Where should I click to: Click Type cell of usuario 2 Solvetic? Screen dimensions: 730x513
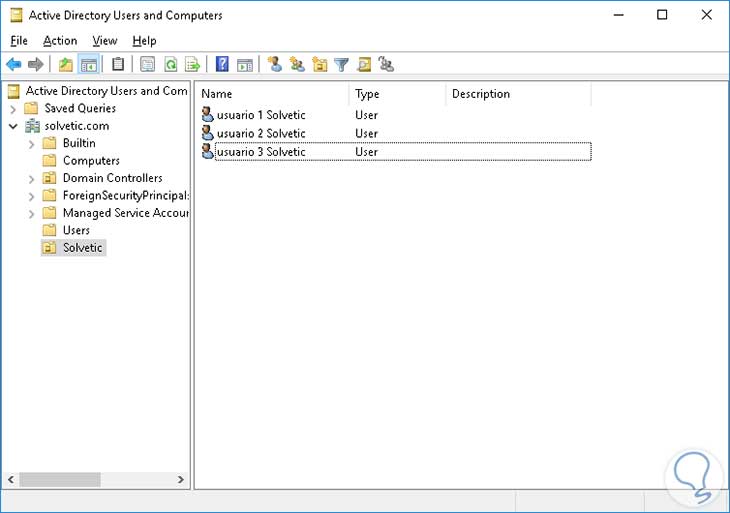[366, 134]
